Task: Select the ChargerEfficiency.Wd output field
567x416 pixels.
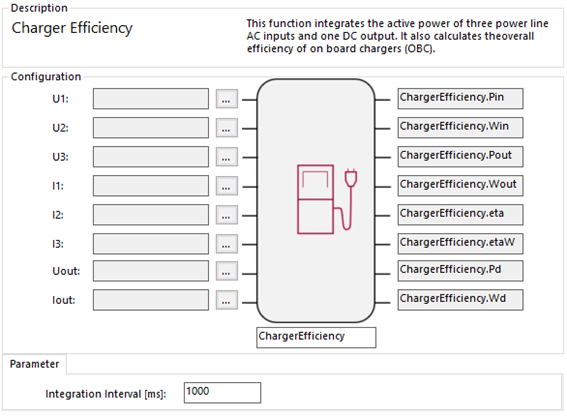Action: [460, 300]
